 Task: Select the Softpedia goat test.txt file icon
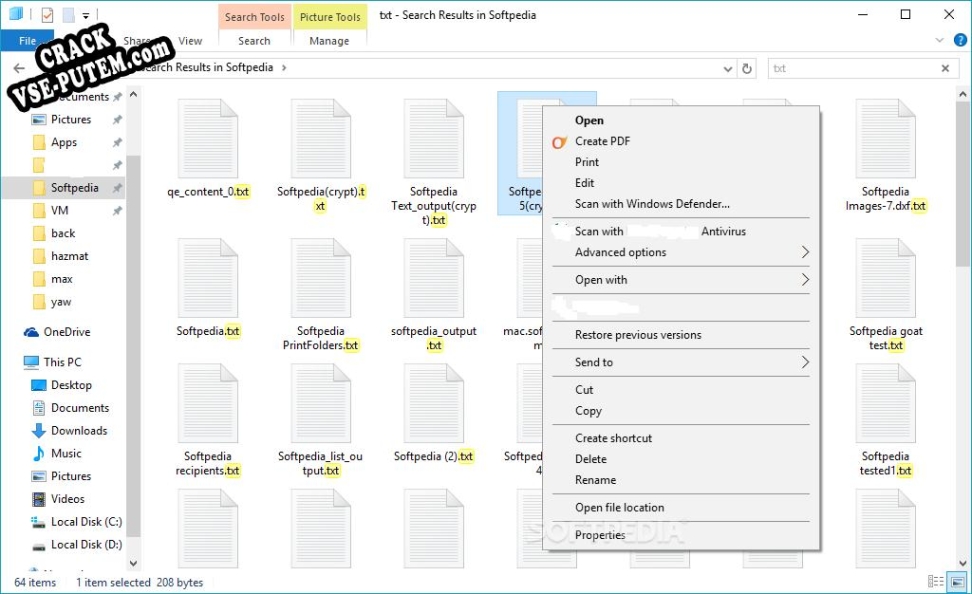click(x=885, y=279)
